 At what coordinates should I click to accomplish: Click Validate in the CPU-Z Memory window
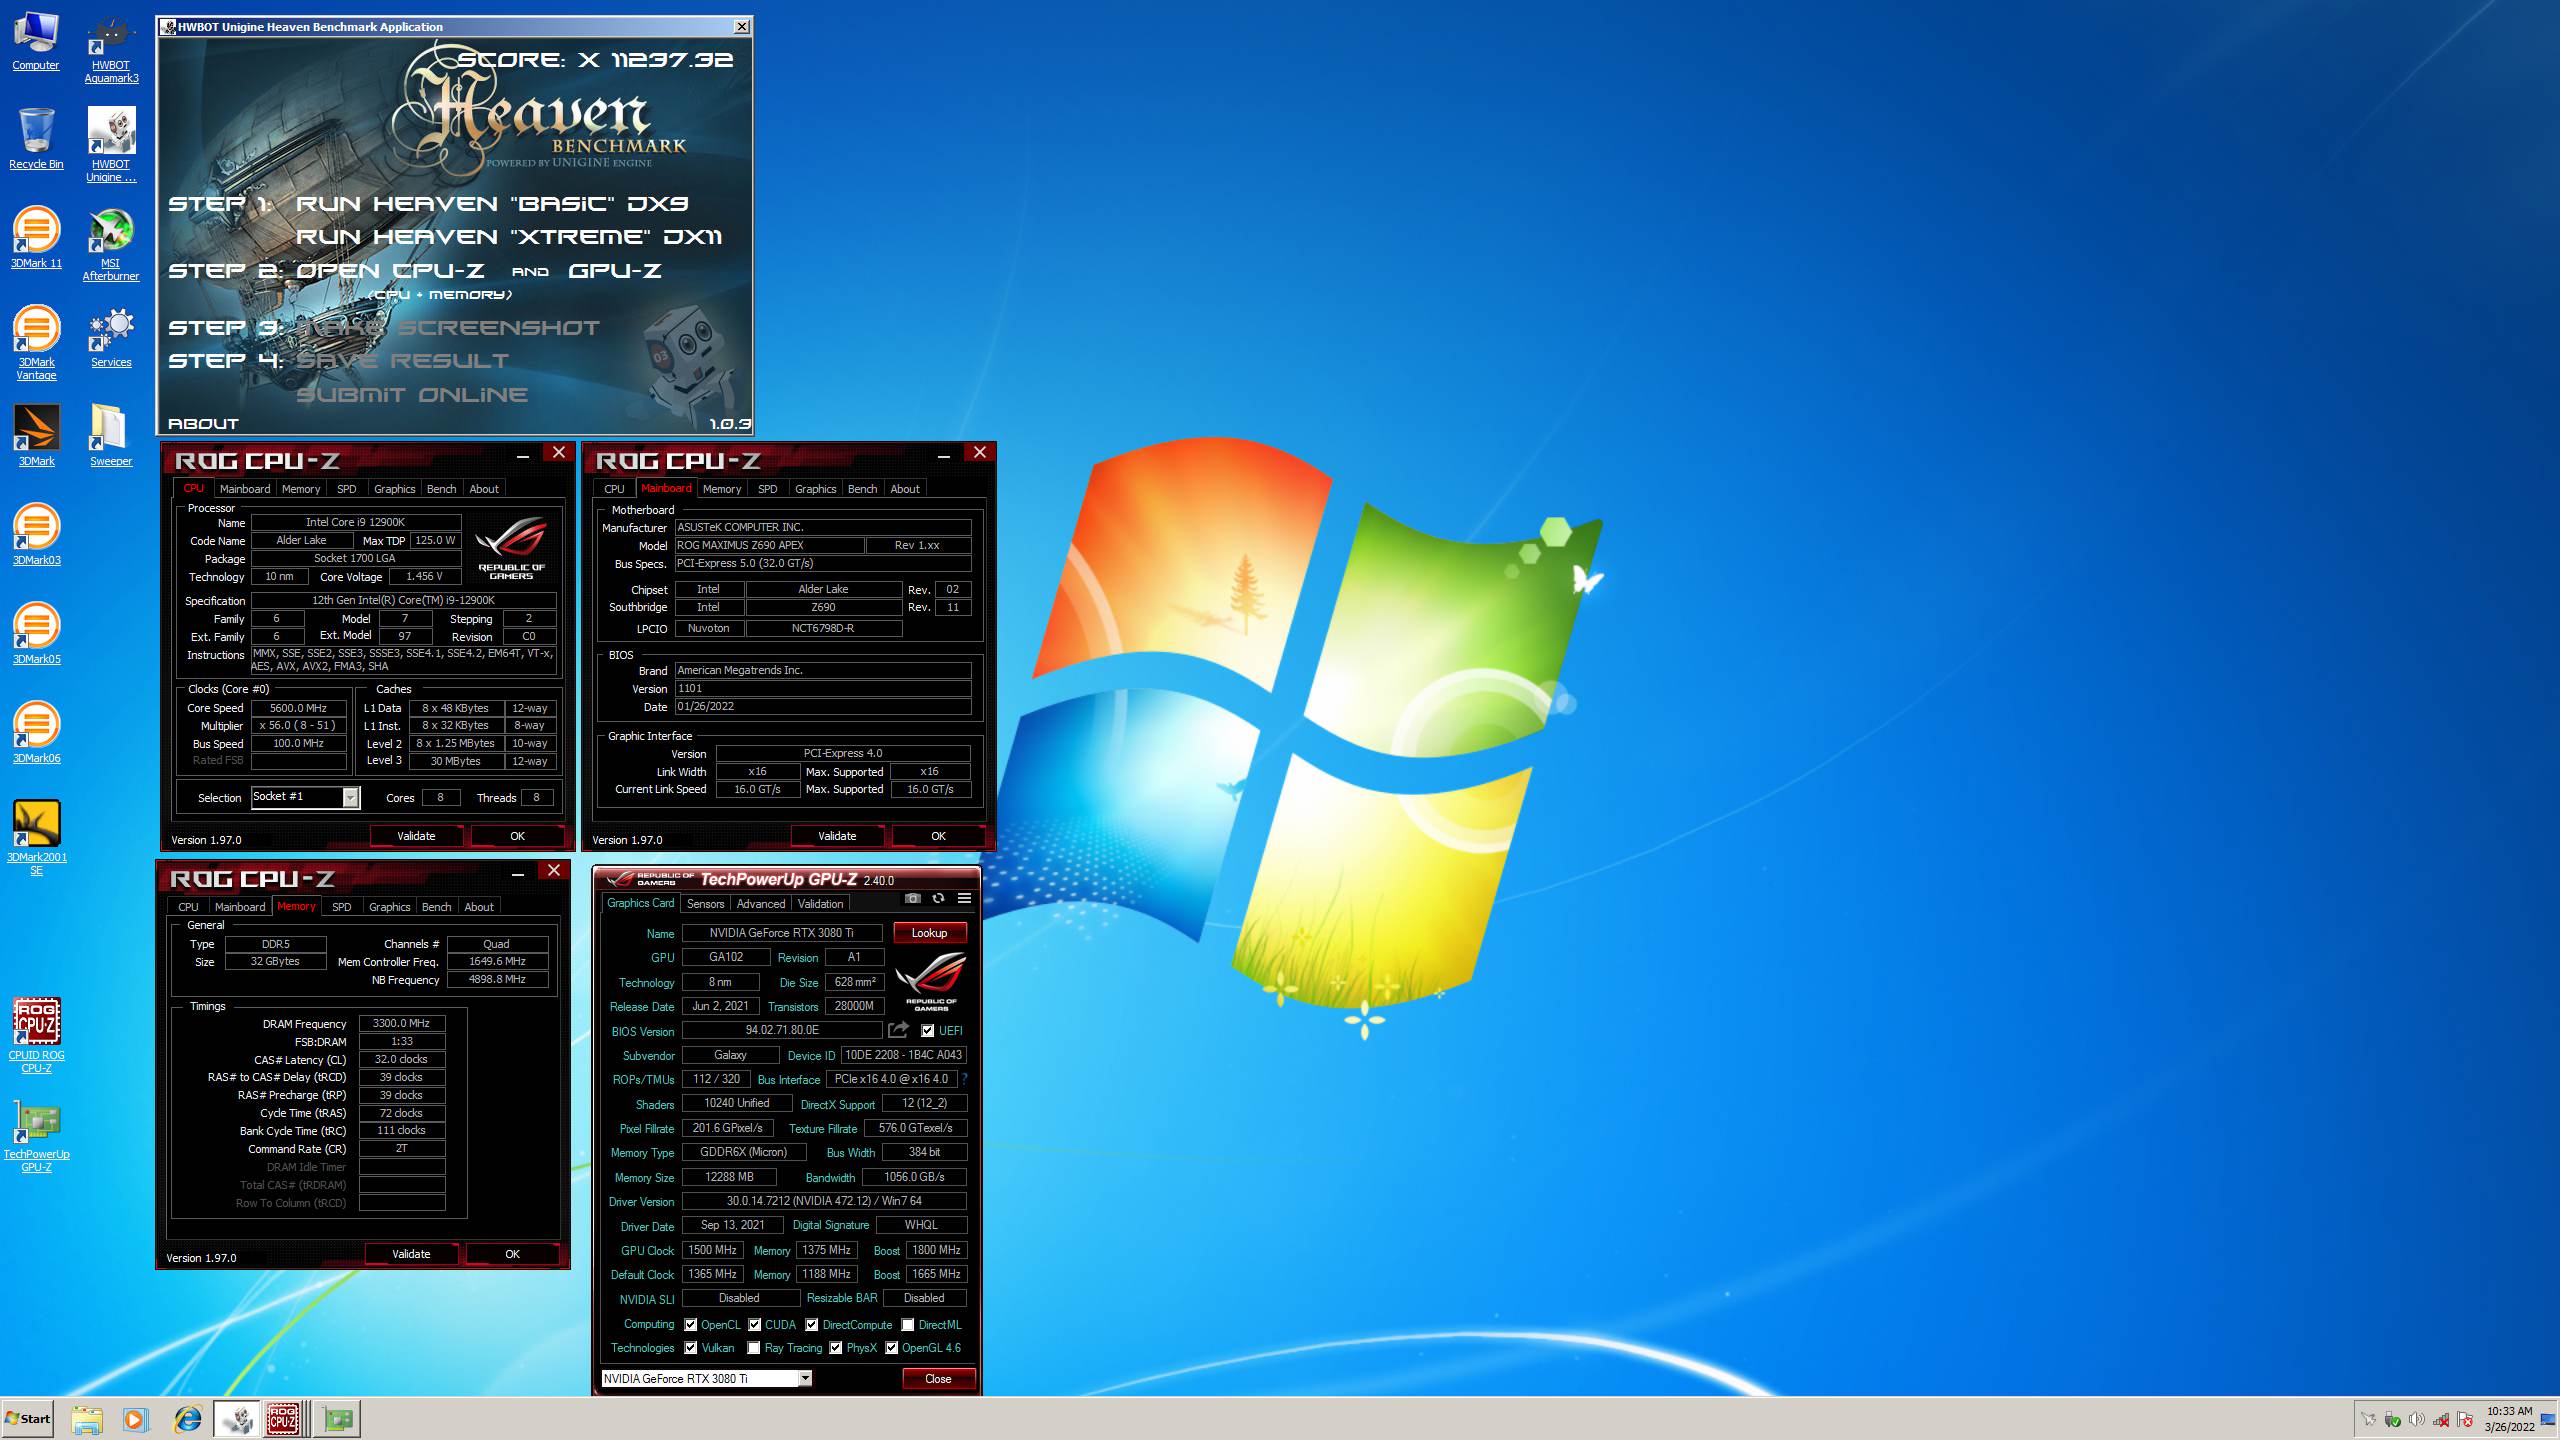(411, 1254)
